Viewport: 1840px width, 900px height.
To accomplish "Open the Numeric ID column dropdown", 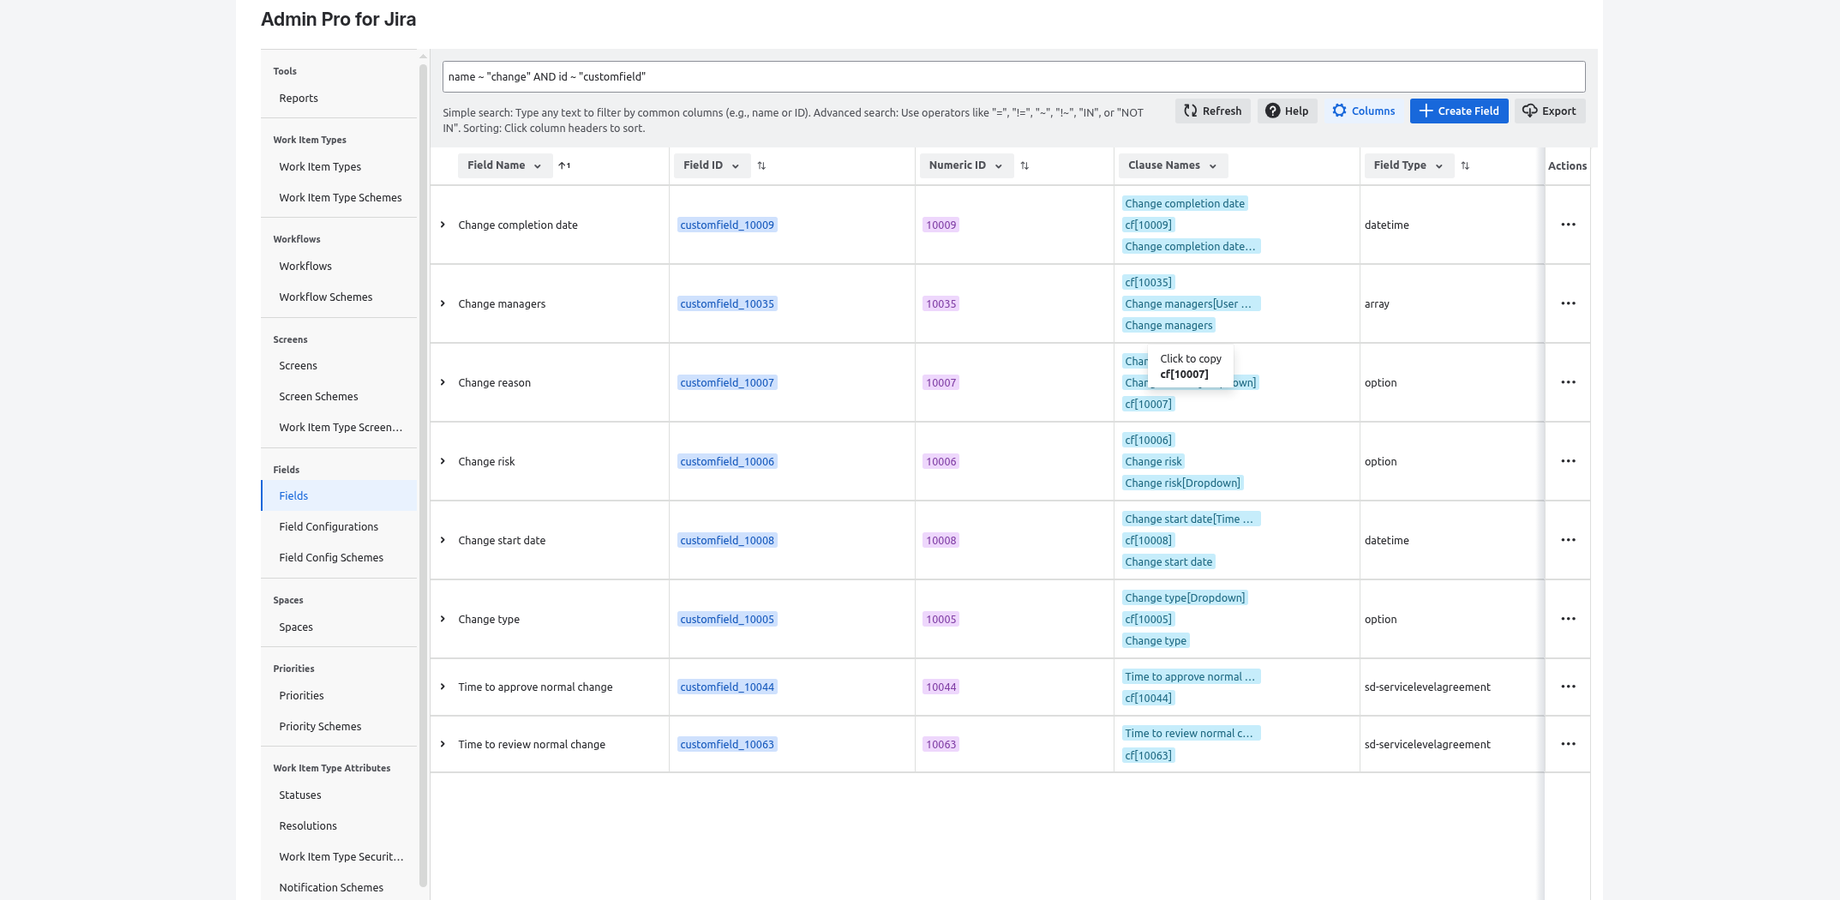I will pos(966,166).
